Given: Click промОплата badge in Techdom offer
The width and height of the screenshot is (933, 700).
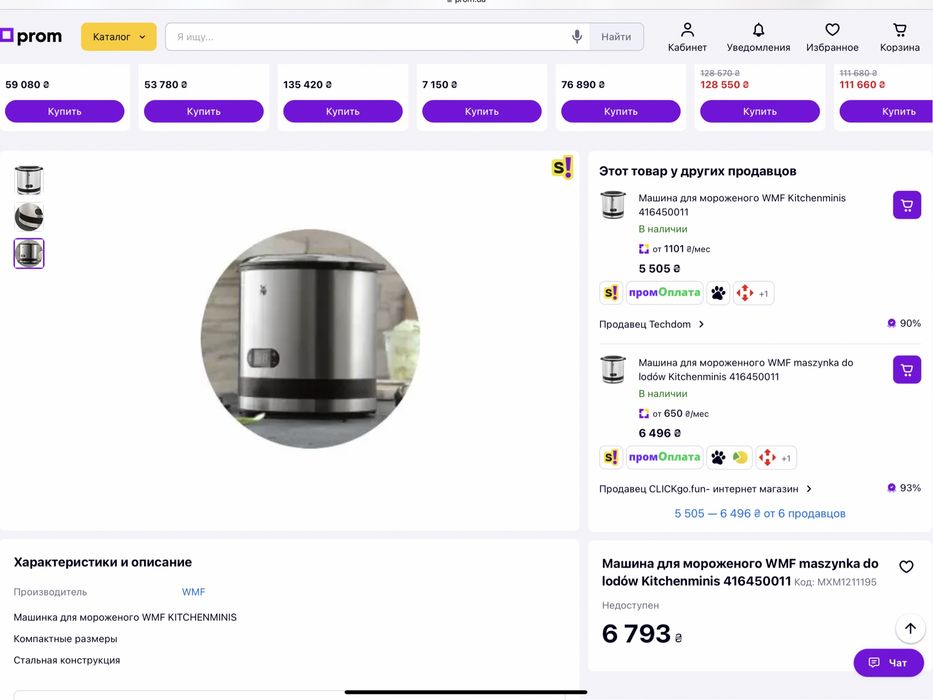Looking at the screenshot, I should click(x=664, y=293).
